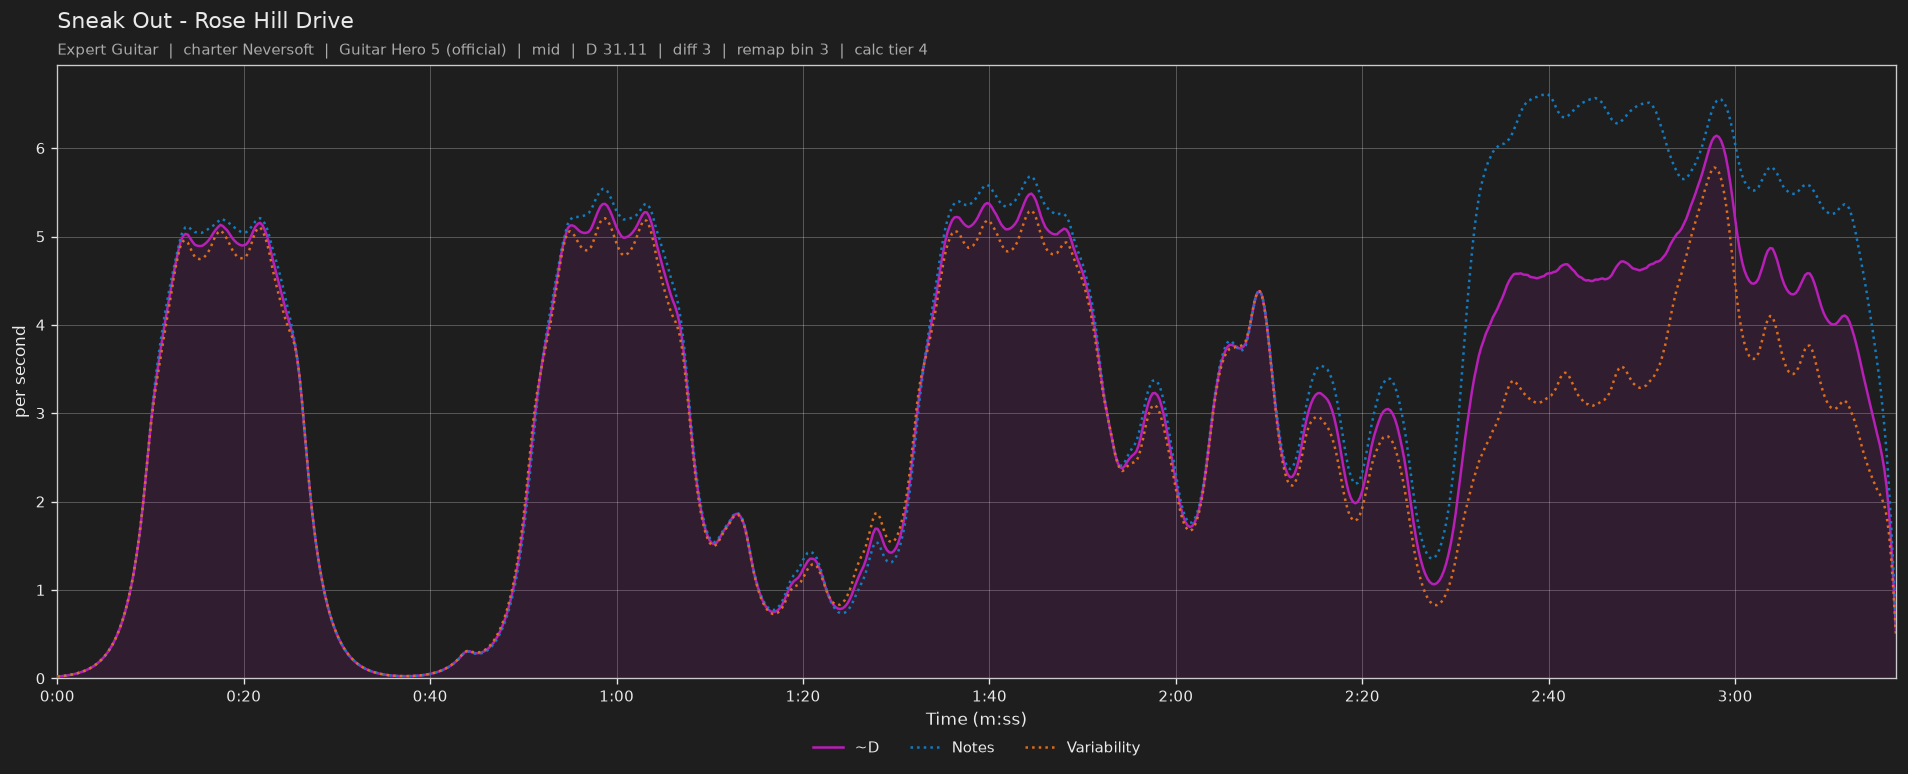Click the chart title 'Sneak Out - Rose Hill Drive'

[x=205, y=21]
